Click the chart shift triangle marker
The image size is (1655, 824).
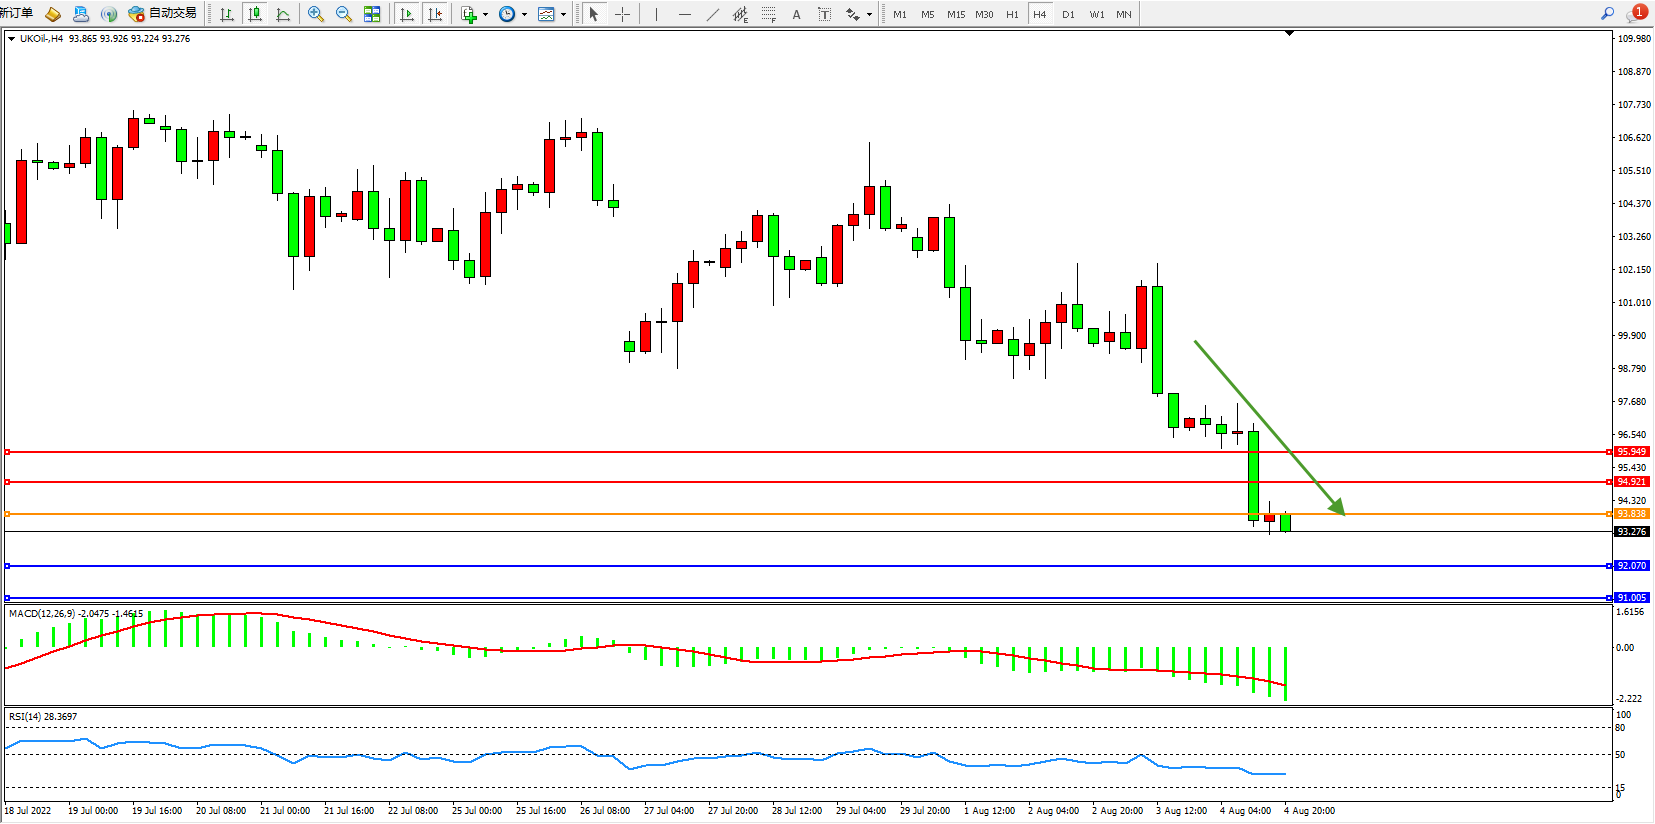[1289, 33]
